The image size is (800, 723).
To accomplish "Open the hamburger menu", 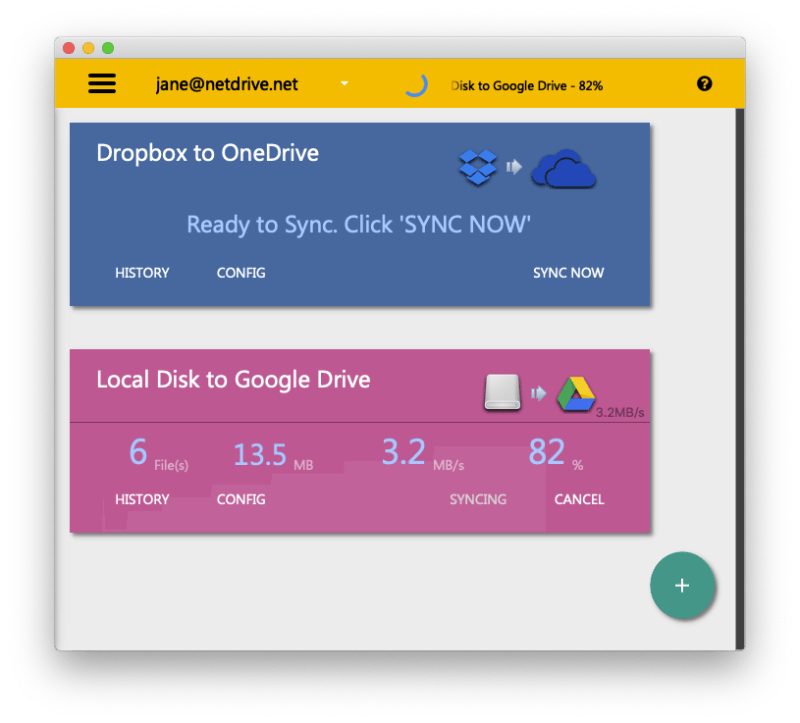I will click(102, 84).
